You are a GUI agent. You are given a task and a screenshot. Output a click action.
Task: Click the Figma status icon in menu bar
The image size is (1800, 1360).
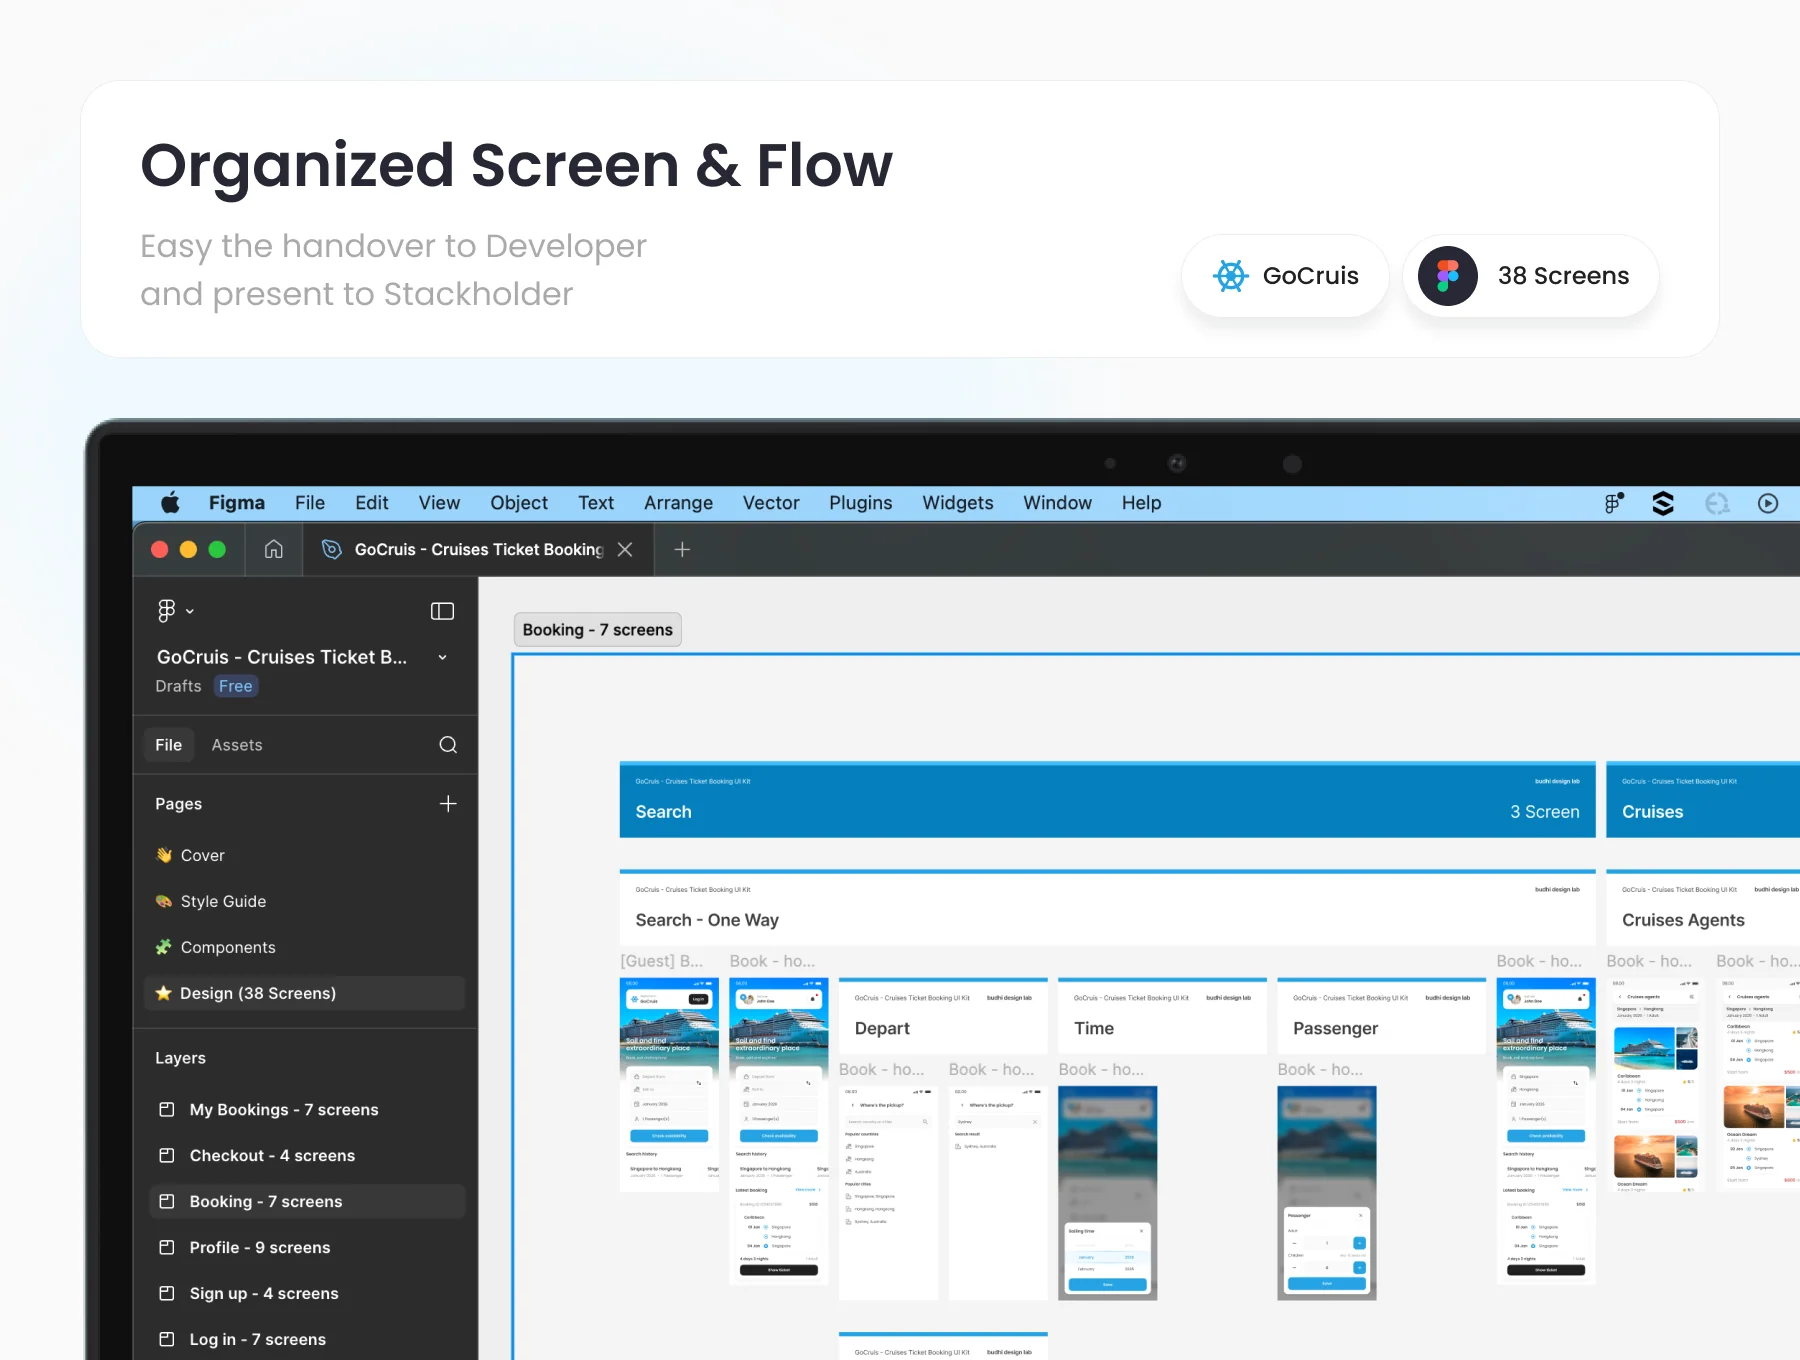point(1614,503)
